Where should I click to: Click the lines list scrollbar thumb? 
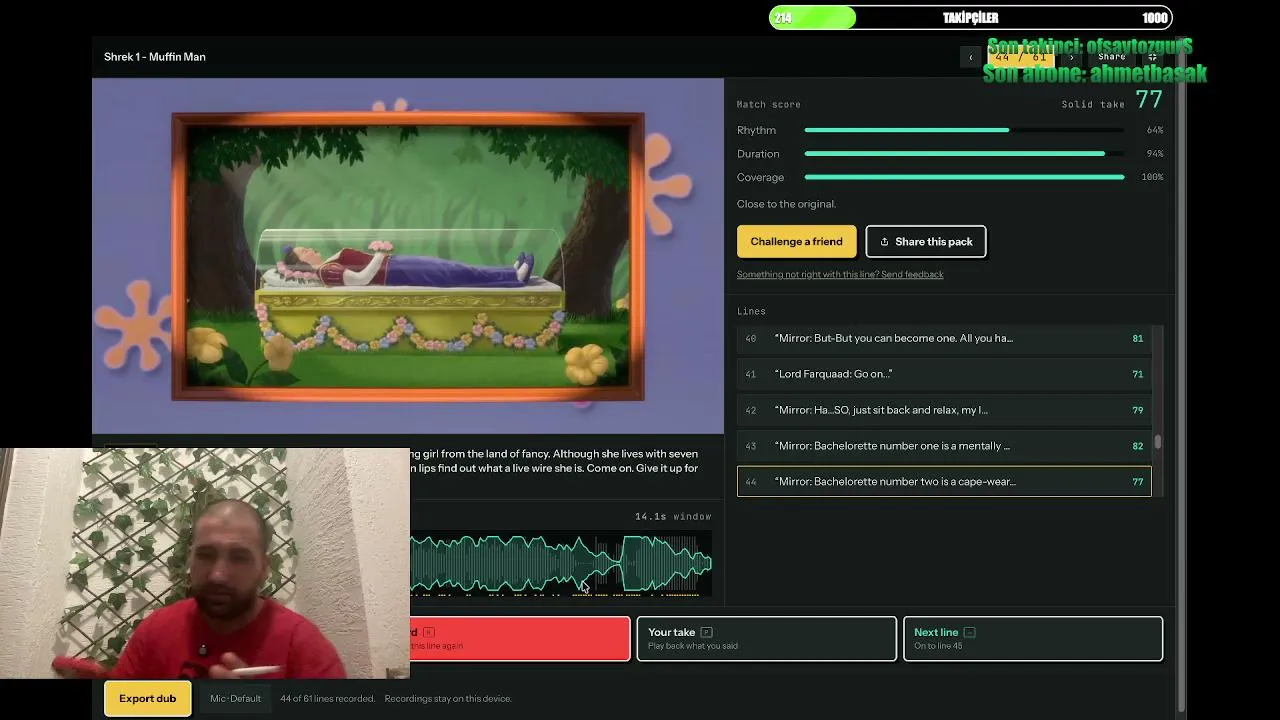pos(1158,441)
